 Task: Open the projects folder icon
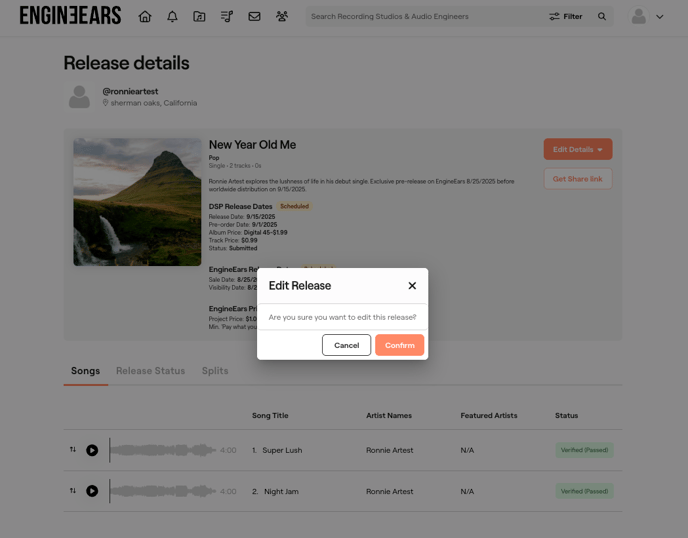coord(199,17)
